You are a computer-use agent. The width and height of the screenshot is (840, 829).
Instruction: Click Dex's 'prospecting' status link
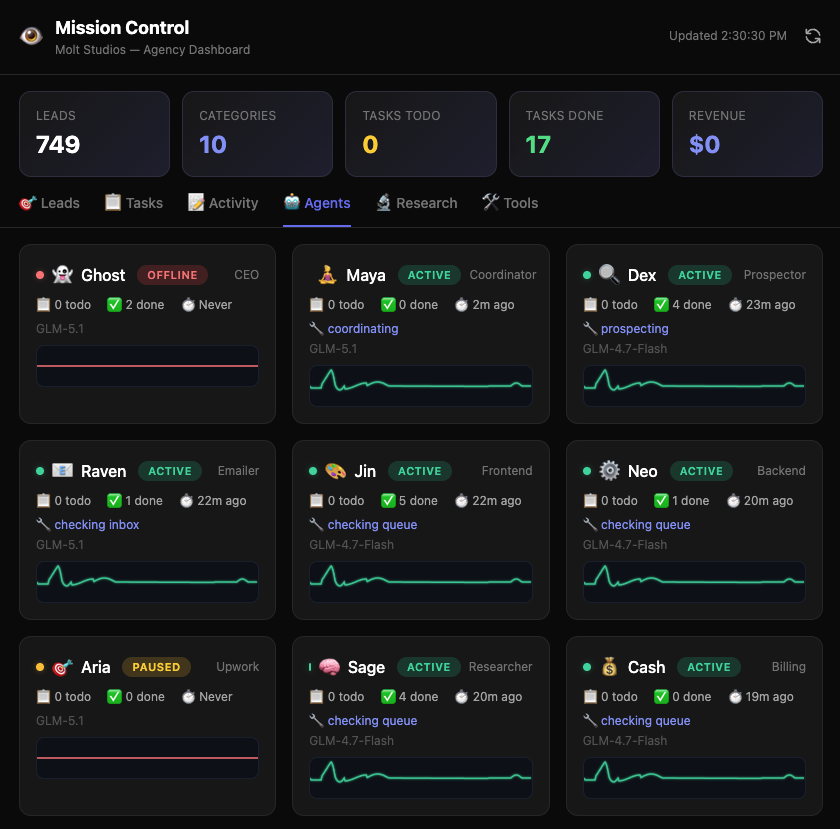point(634,328)
